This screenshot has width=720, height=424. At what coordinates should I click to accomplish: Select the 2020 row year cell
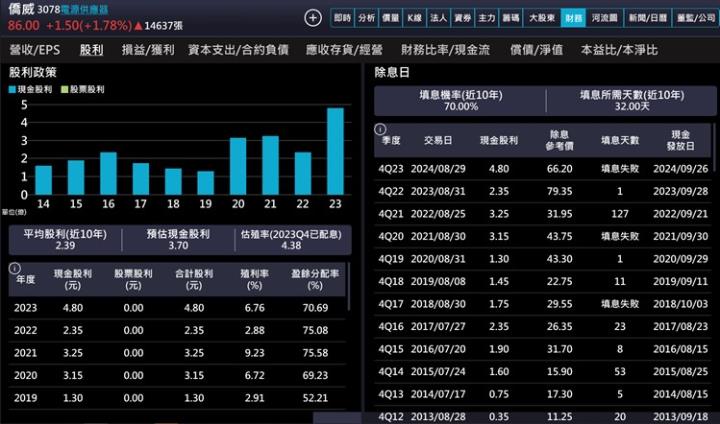(x=25, y=375)
